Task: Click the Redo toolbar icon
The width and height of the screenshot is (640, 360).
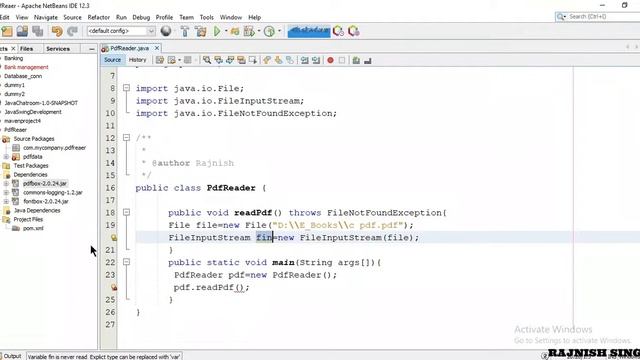Action: (72, 31)
